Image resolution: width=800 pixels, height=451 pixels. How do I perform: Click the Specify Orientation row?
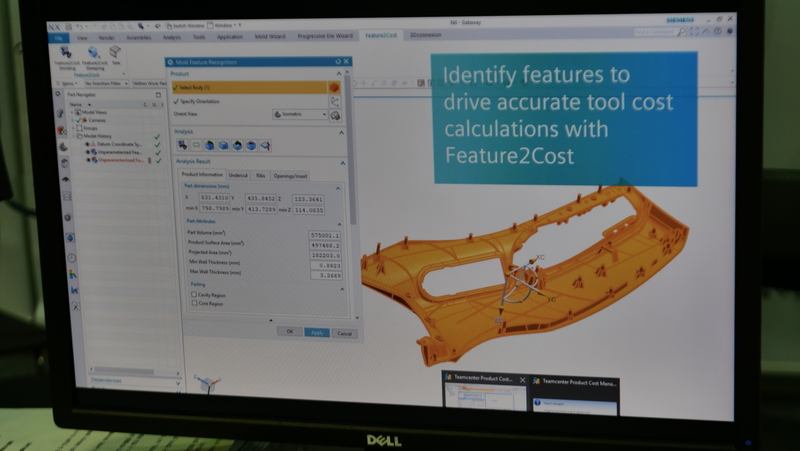tap(249, 101)
